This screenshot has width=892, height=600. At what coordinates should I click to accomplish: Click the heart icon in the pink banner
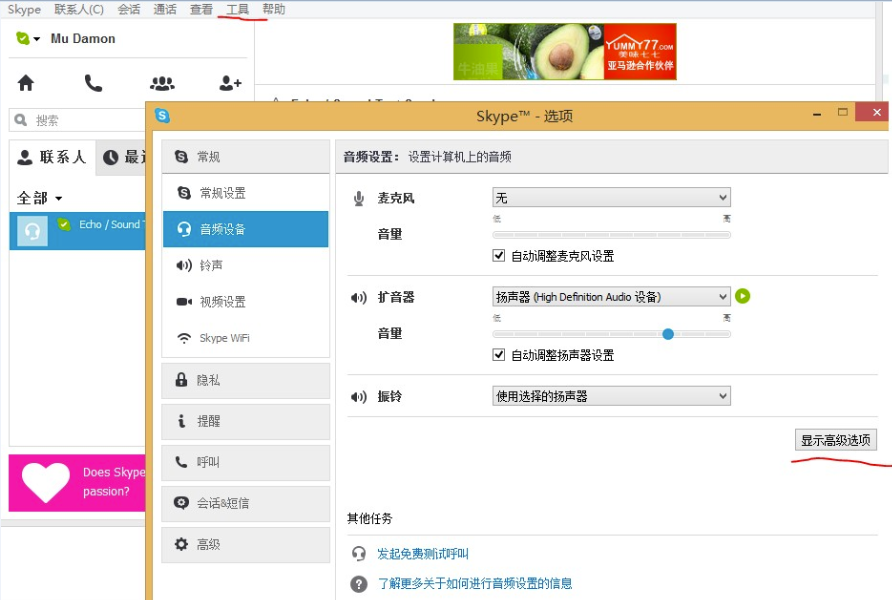coord(46,482)
